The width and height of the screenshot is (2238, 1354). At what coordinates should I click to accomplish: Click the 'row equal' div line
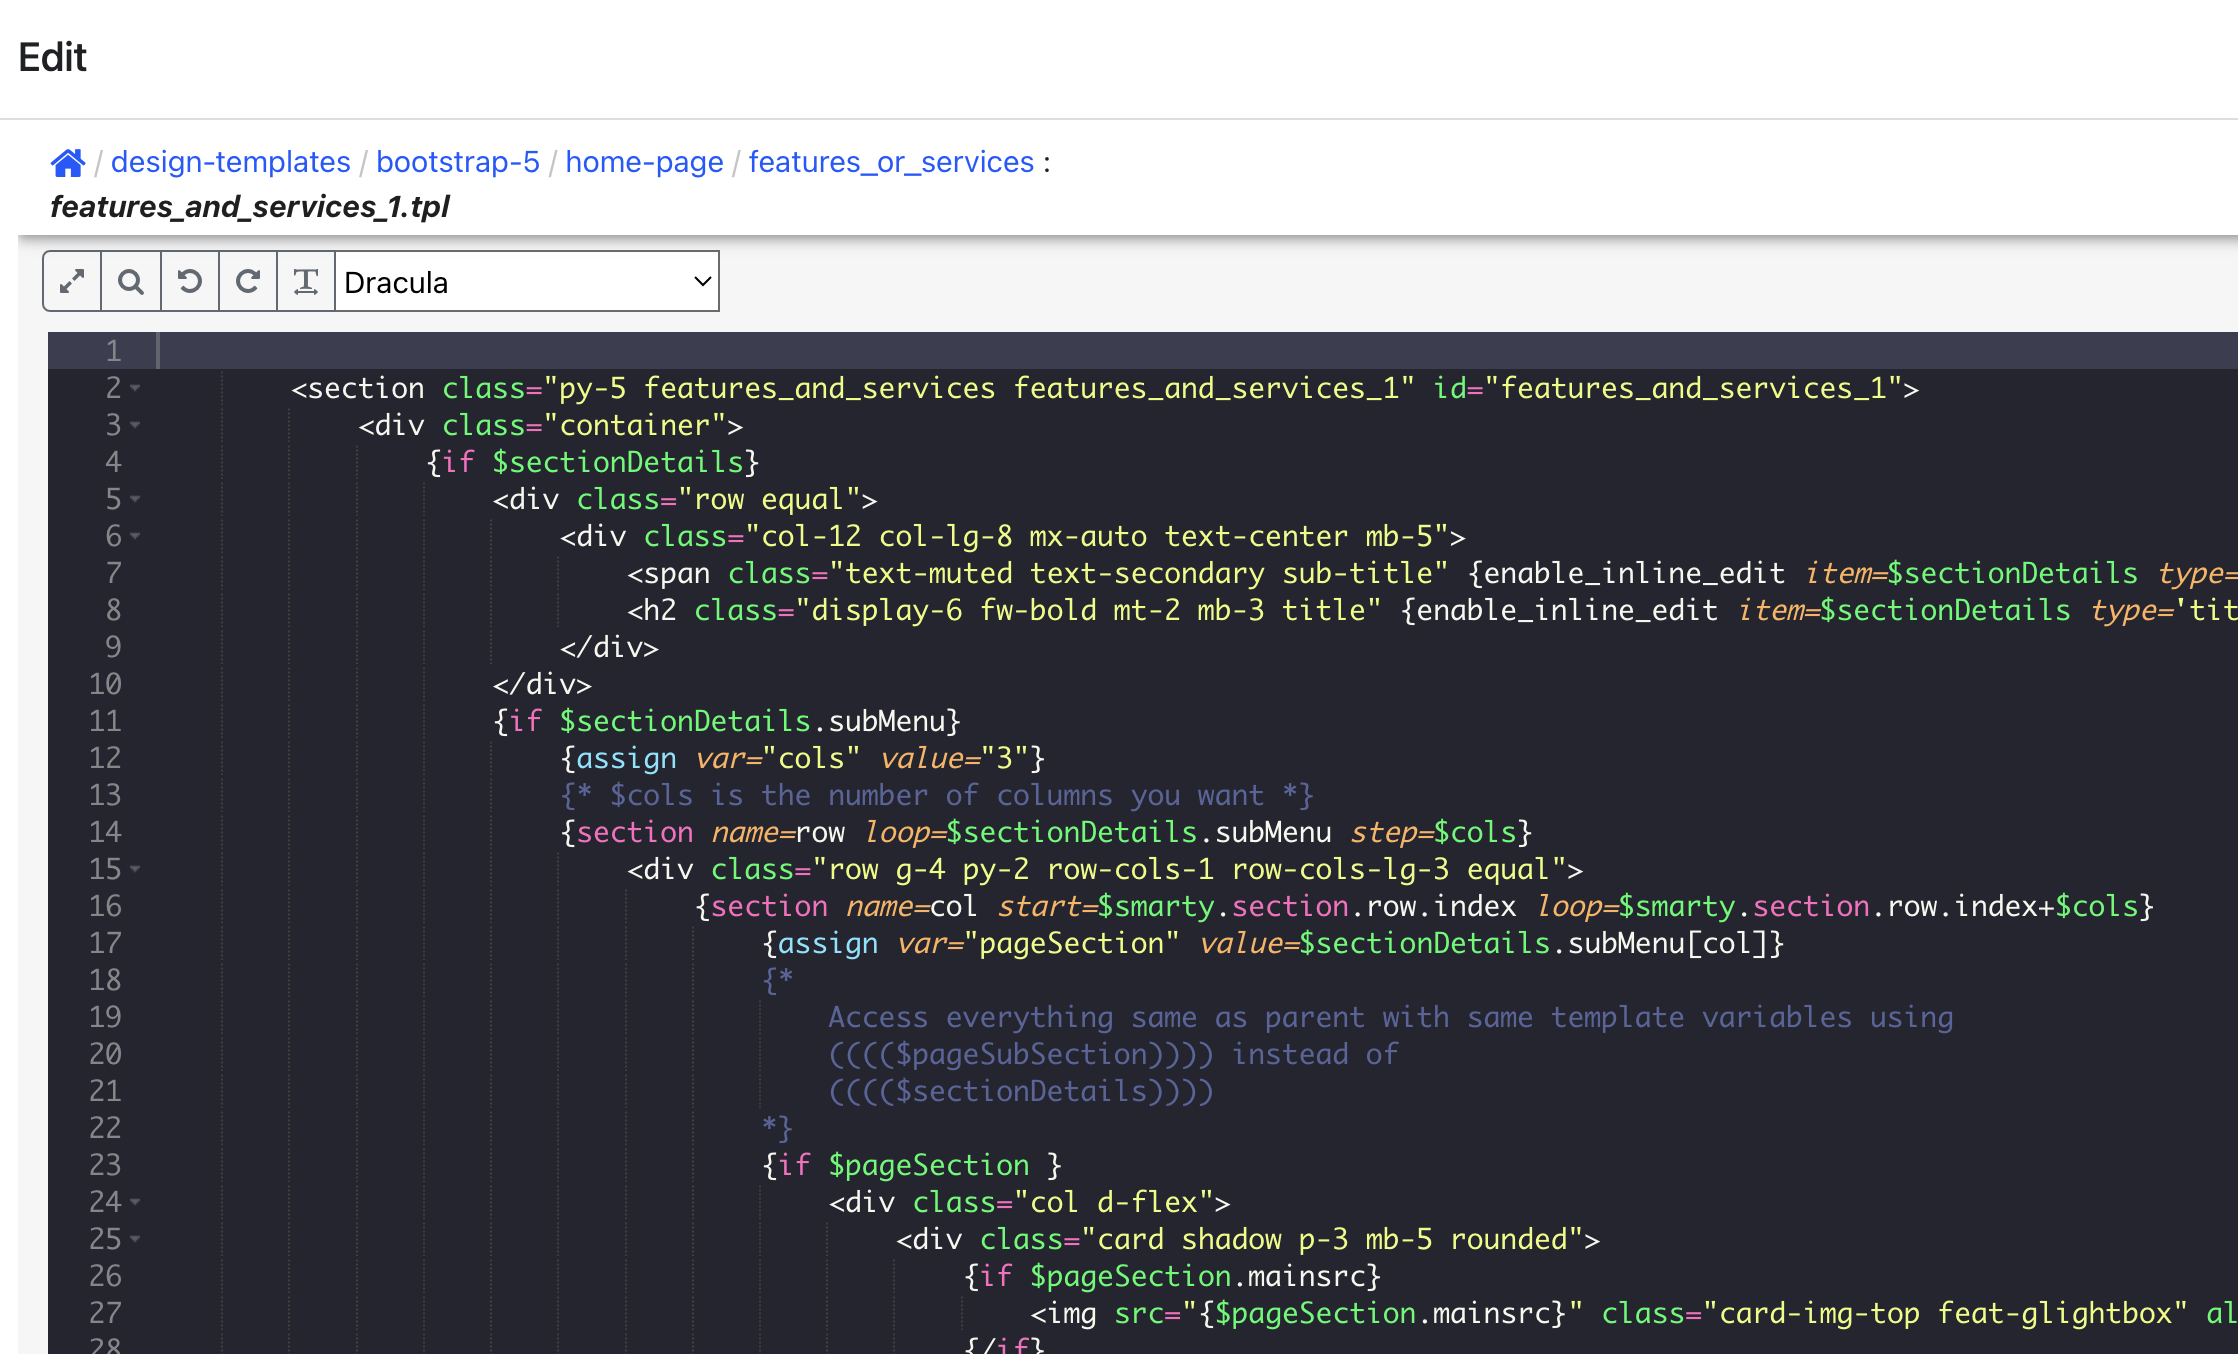pos(685,499)
